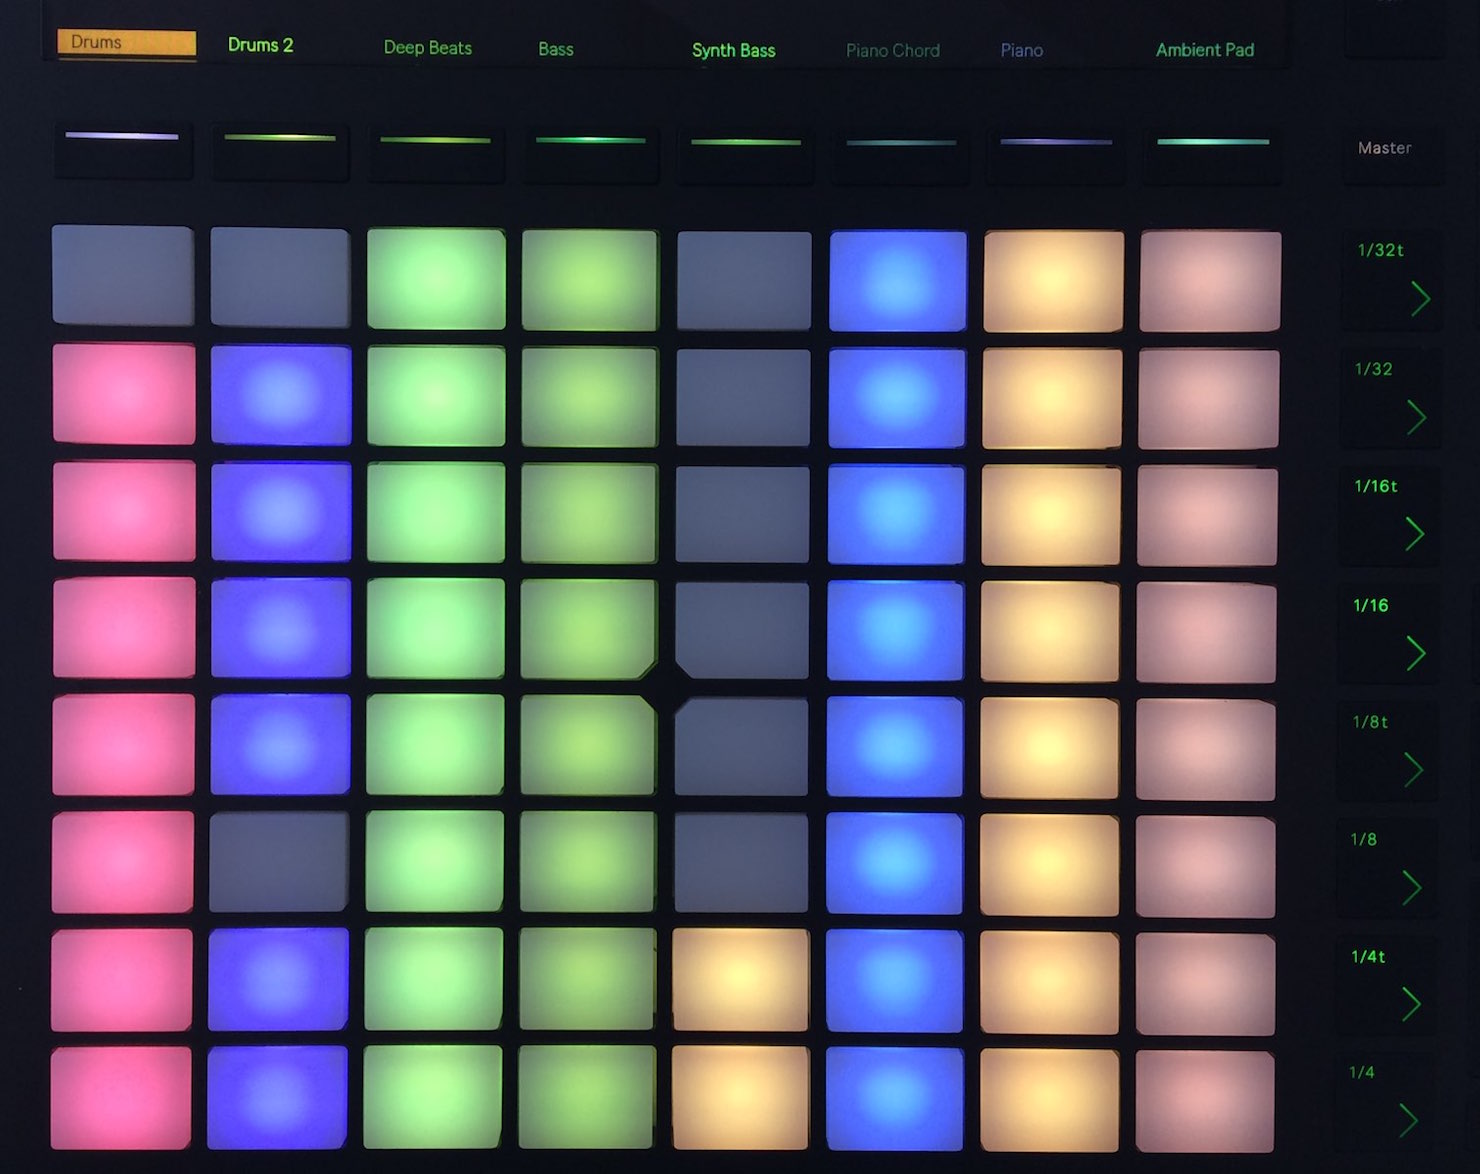Toggle the dim gray pad in the Drums 2 column
The height and width of the screenshot is (1174, 1480).
coord(280,865)
